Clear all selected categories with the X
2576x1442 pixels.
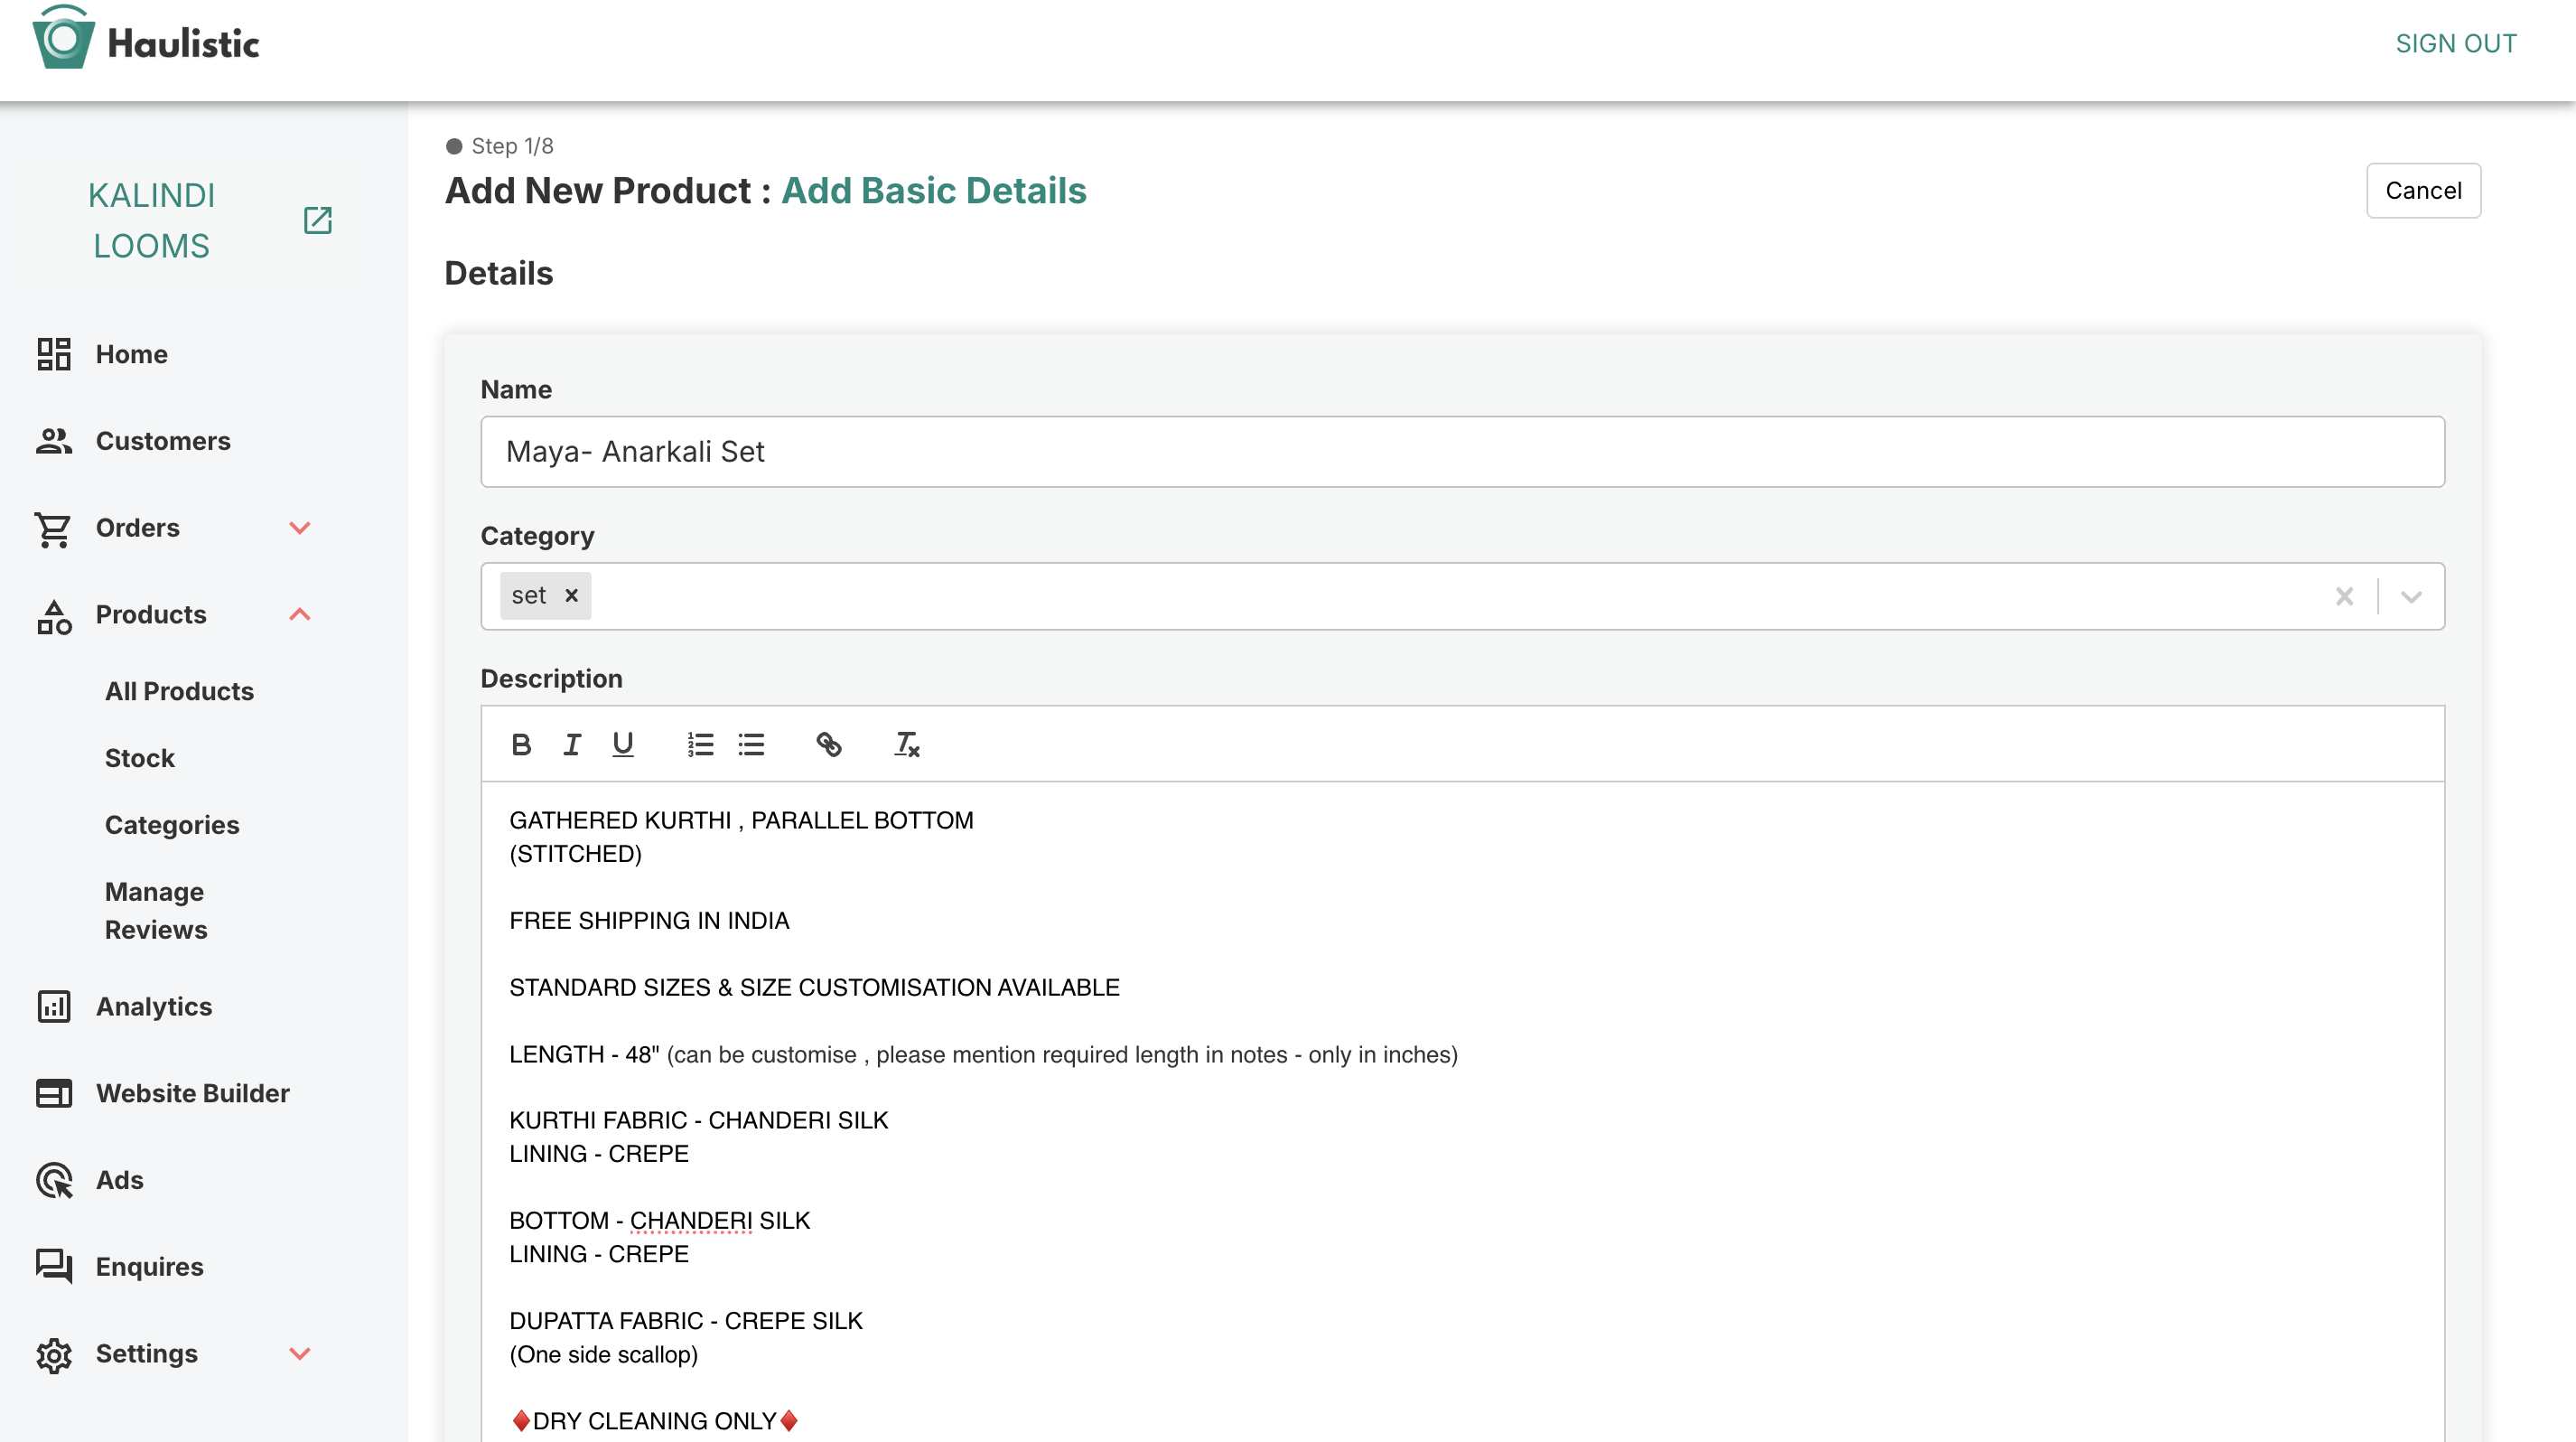point(2345,596)
